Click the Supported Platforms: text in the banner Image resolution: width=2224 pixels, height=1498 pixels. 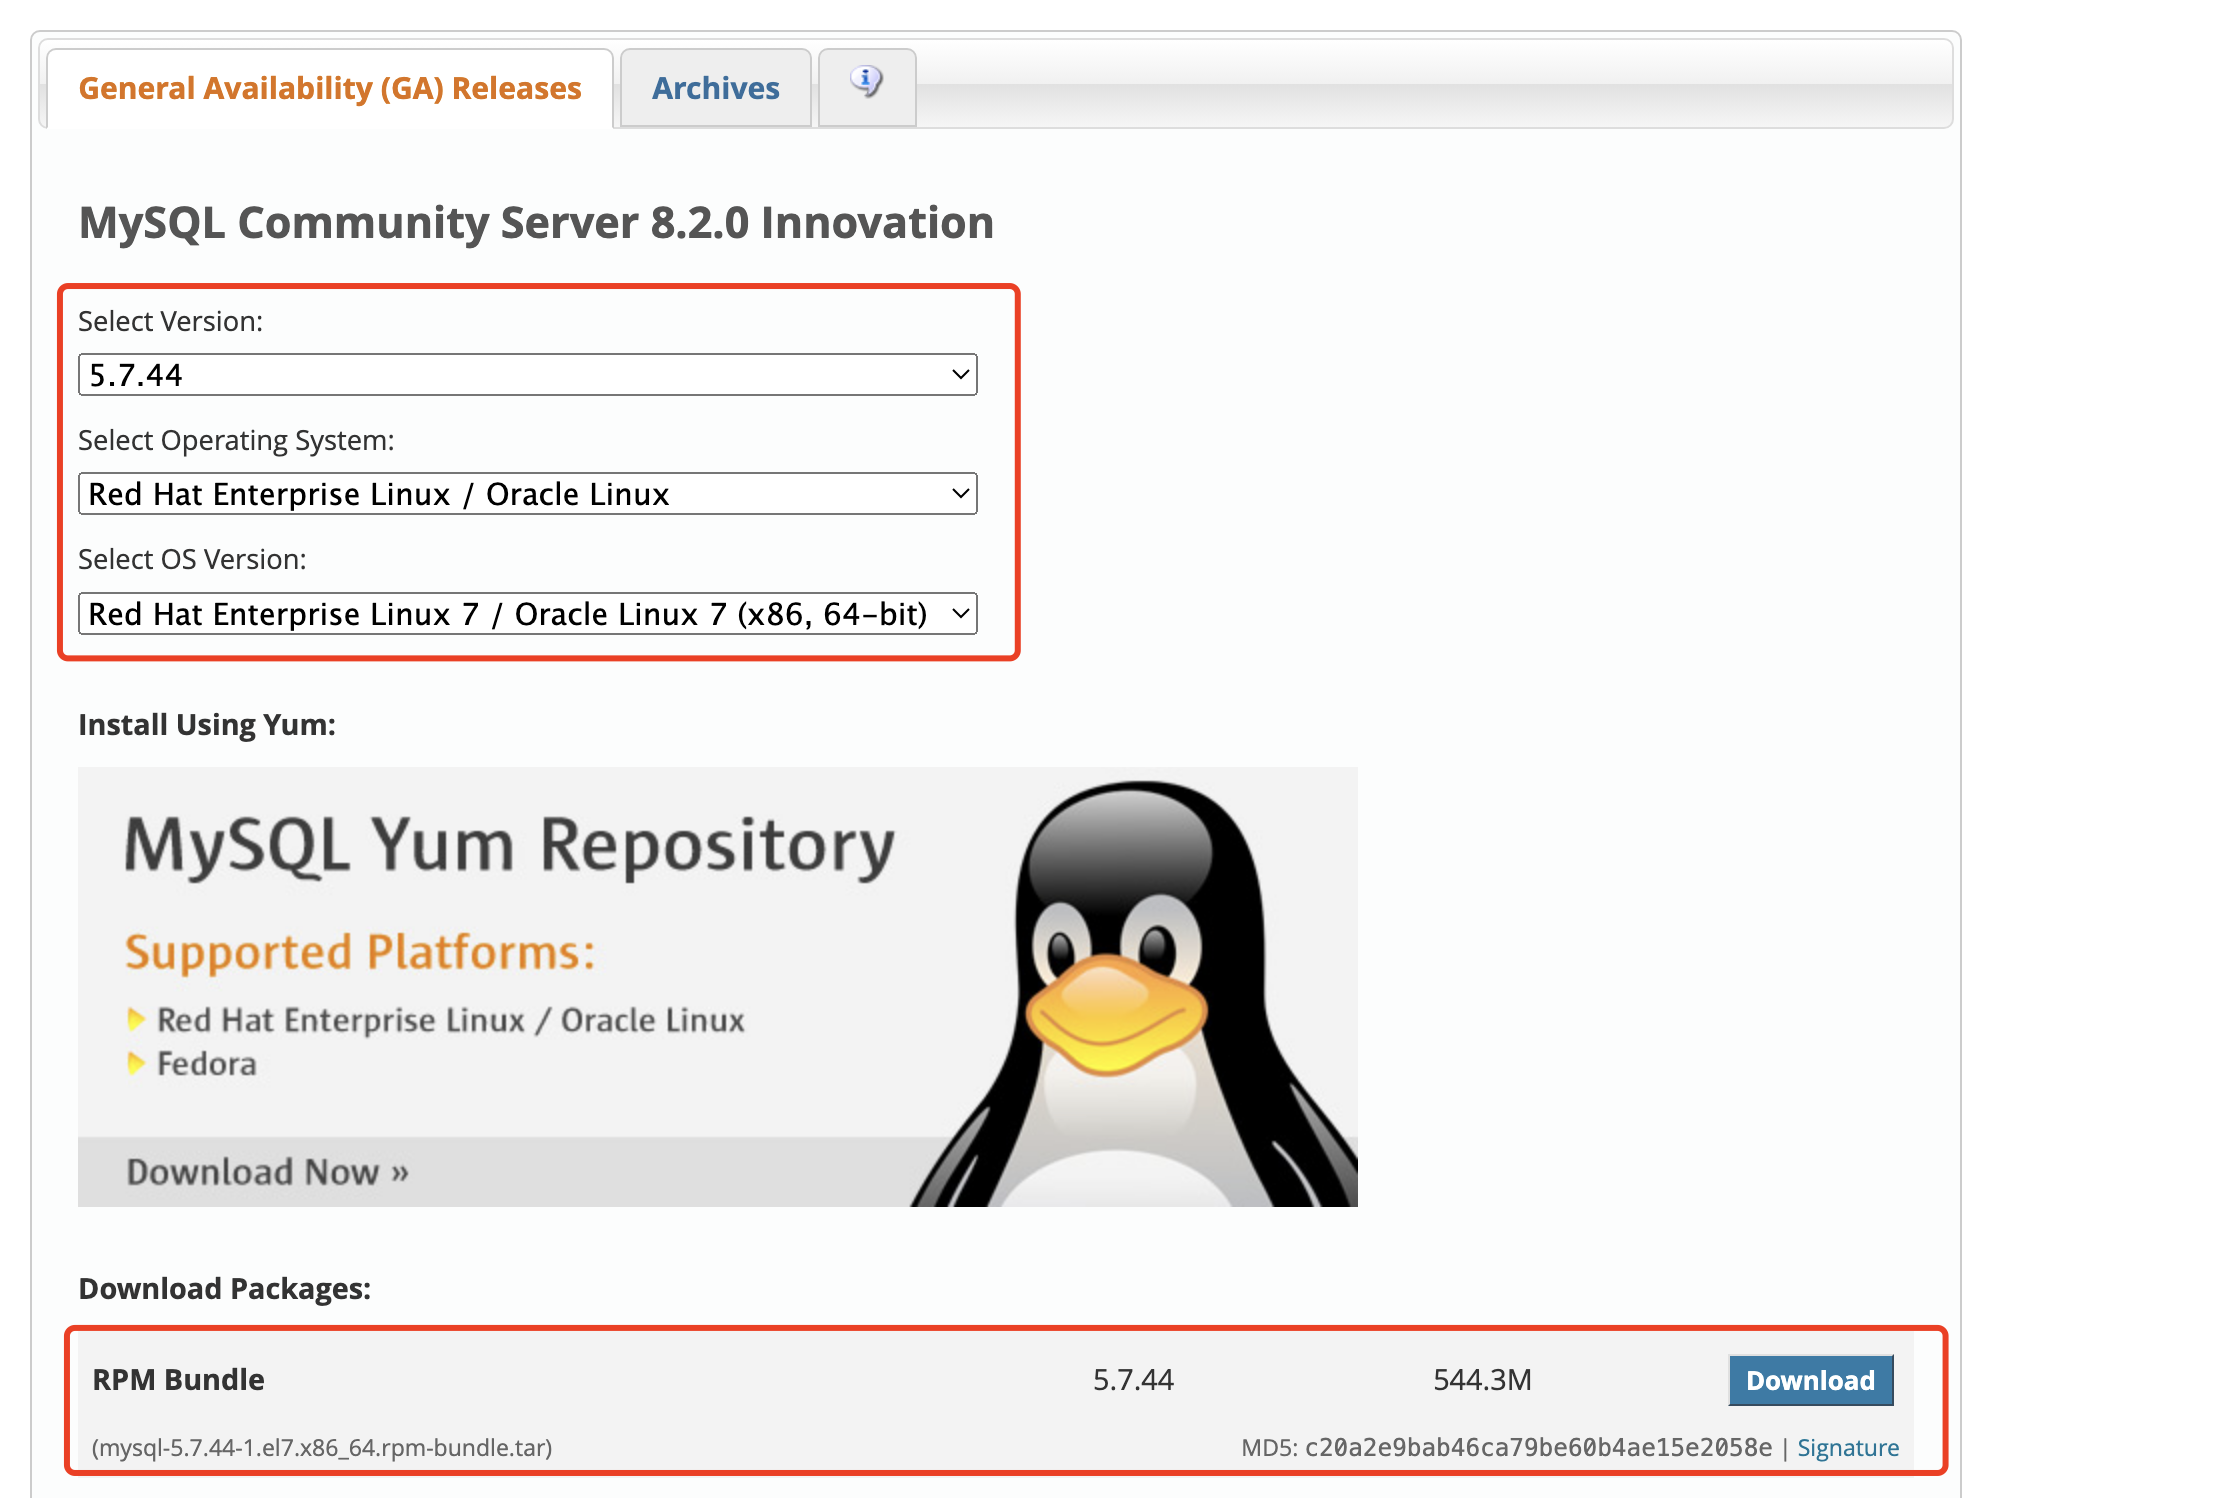[360, 953]
